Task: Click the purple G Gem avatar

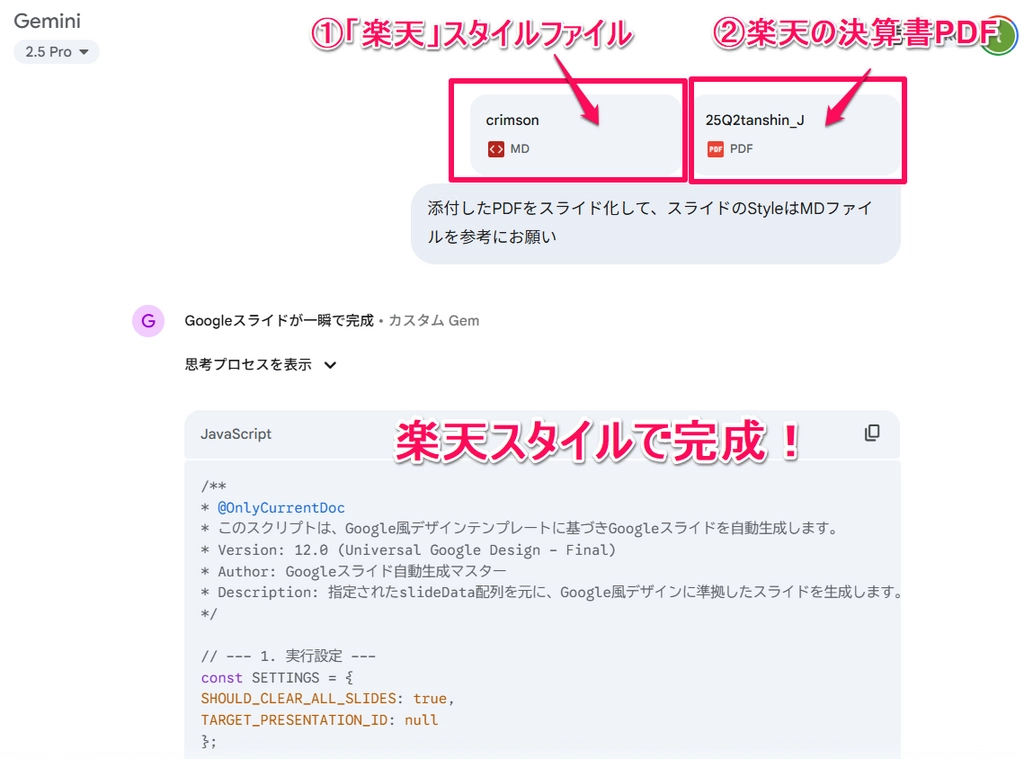Action: click(148, 321)
